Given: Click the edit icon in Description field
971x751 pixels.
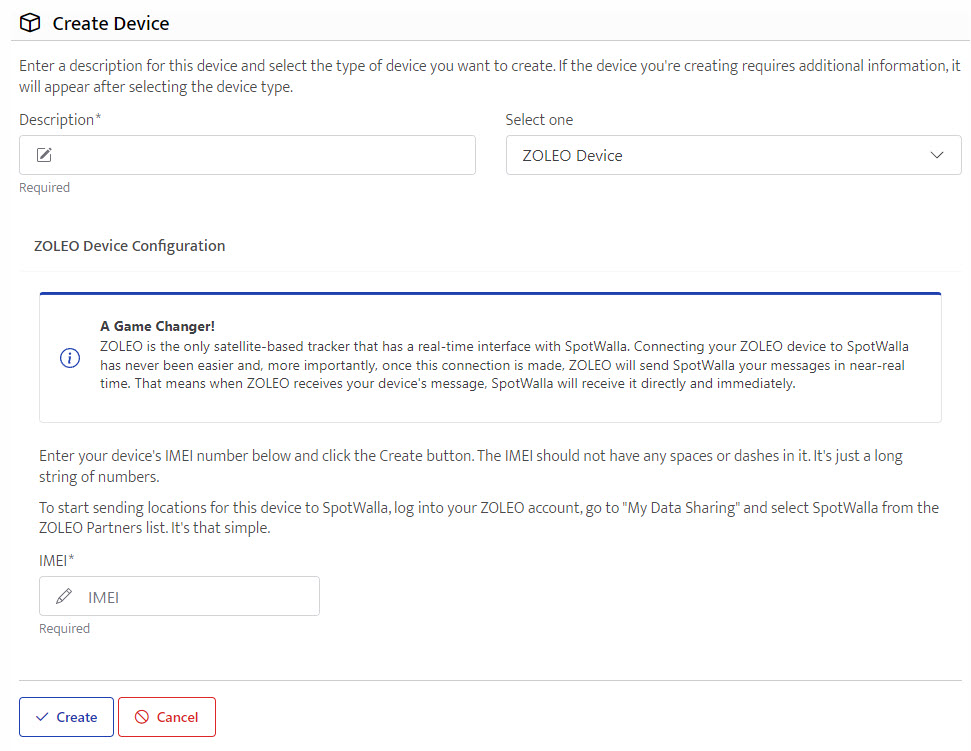Looking at the screenshot, I should coord(44,155).
